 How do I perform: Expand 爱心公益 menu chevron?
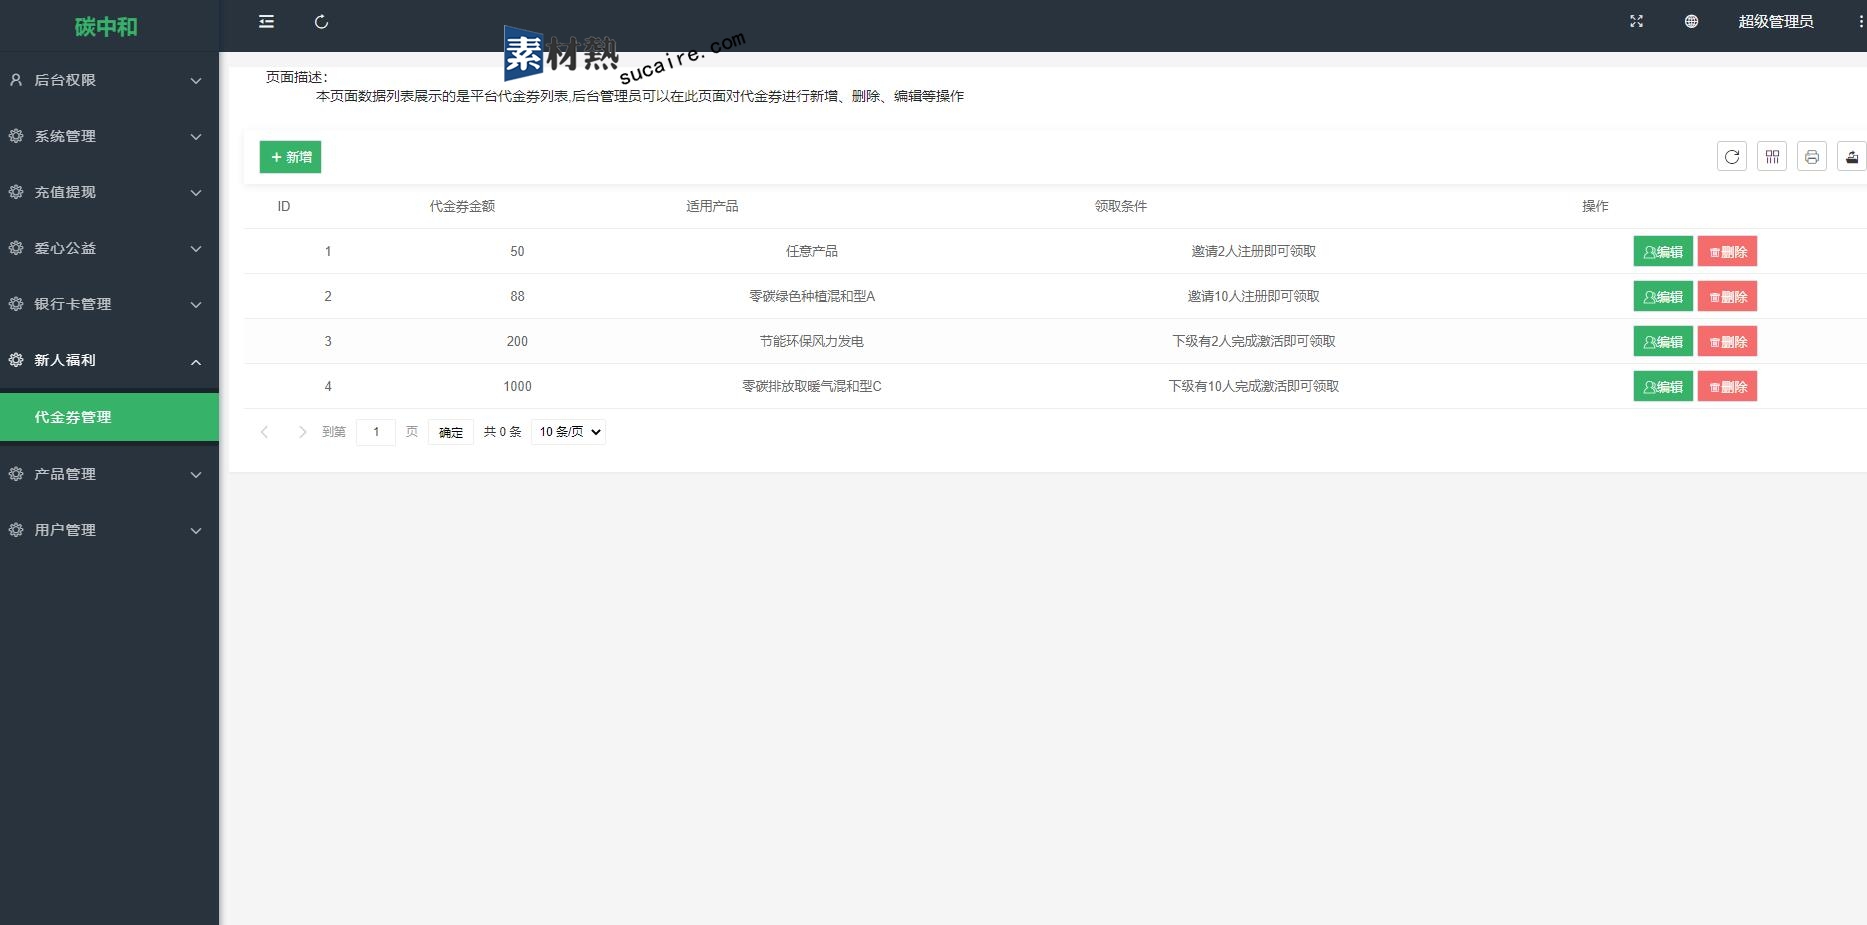(196, 249)
